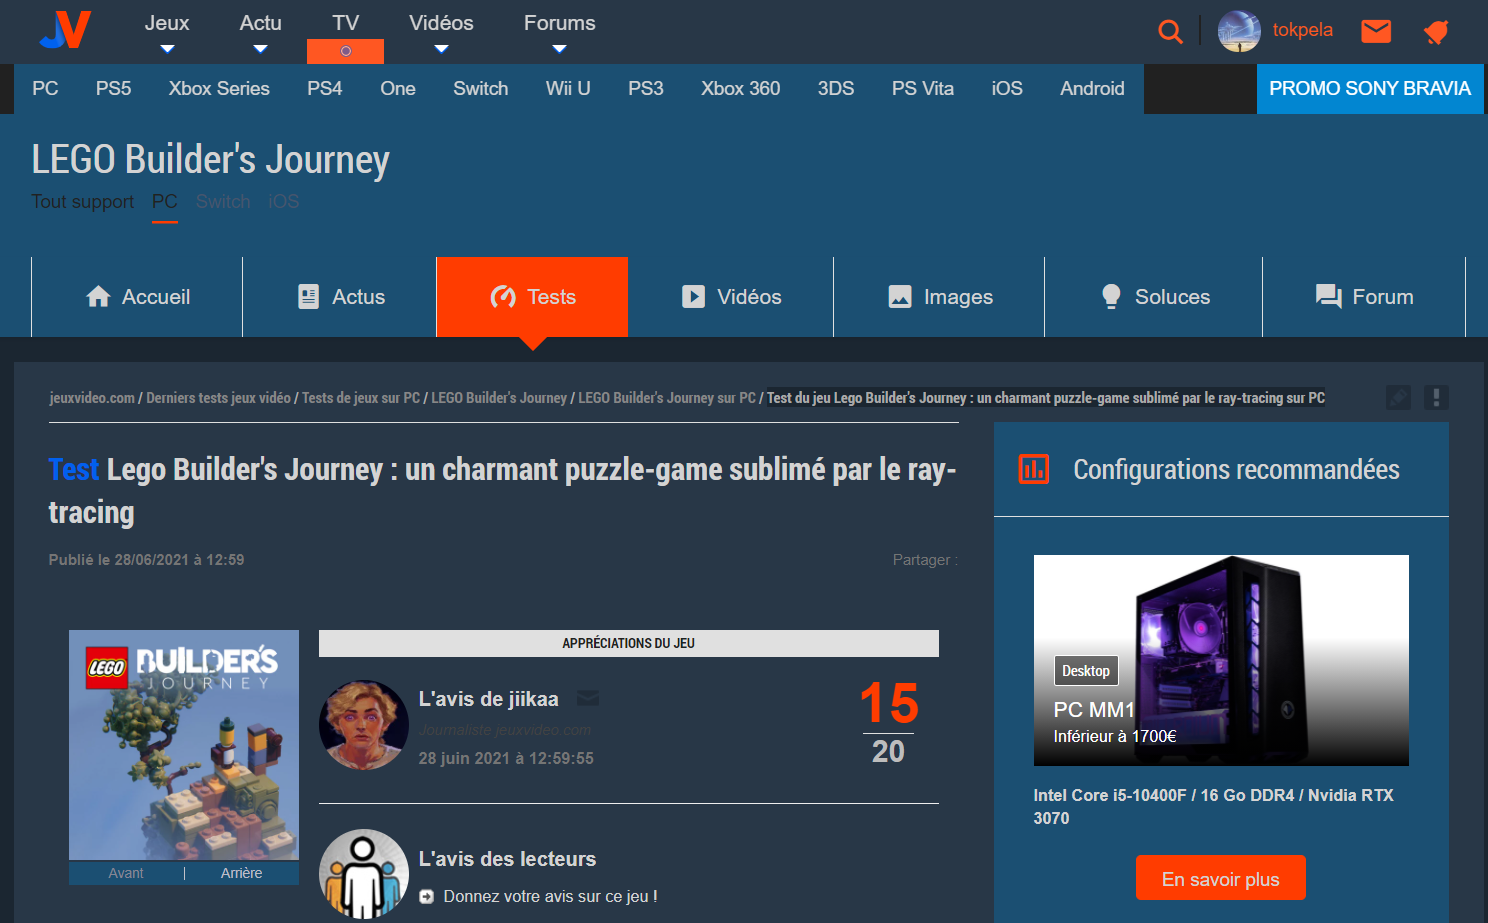
Task: Open the Actus game tab
Action: point(340,297)
